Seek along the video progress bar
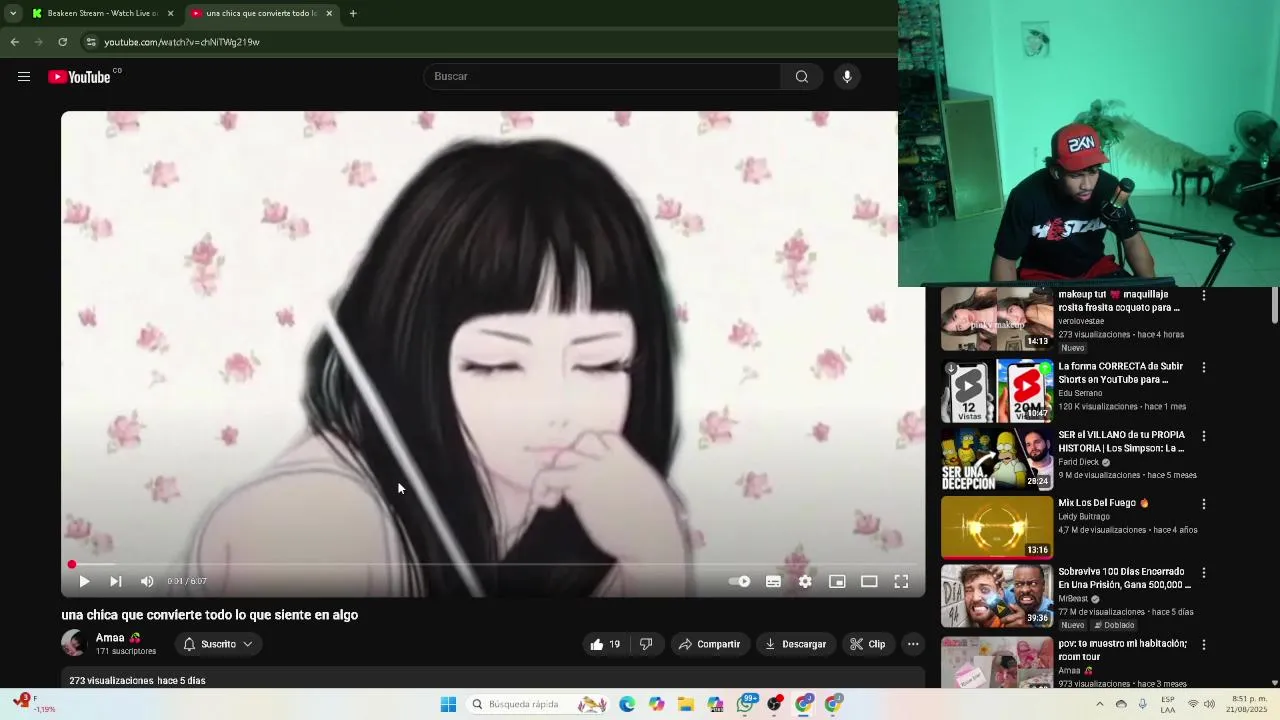This screenshot has width=1280, height=720. 492,565
